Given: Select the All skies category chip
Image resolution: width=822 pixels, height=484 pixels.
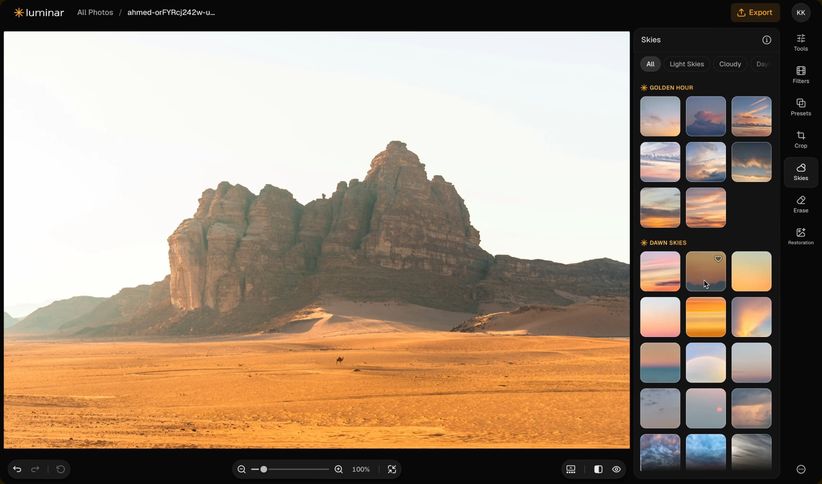Looking at the screenshot, I should click(650, 64).
